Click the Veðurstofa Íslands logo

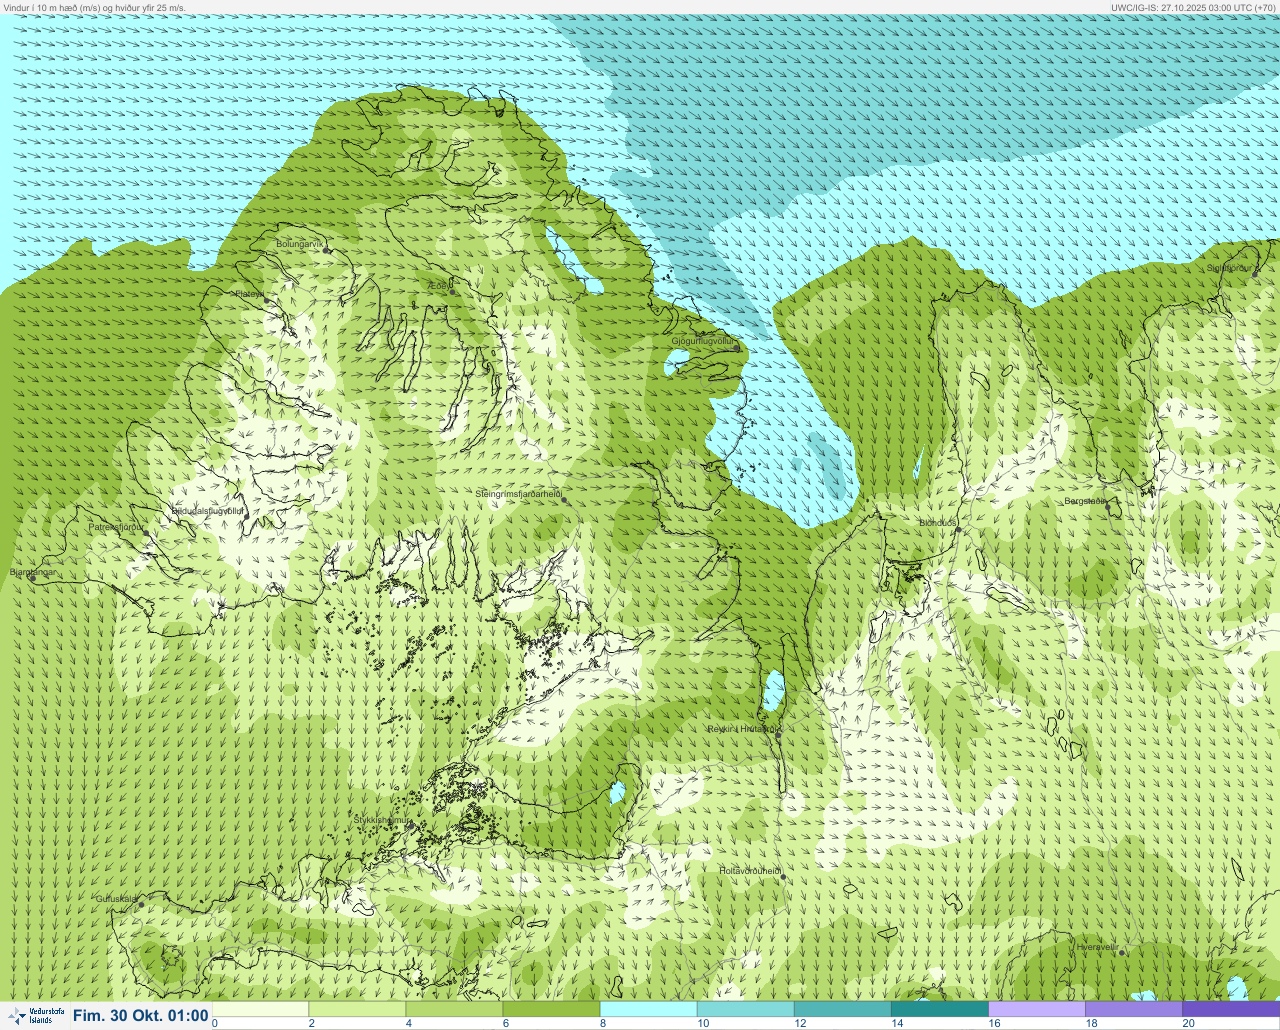tap(35, 1016)
